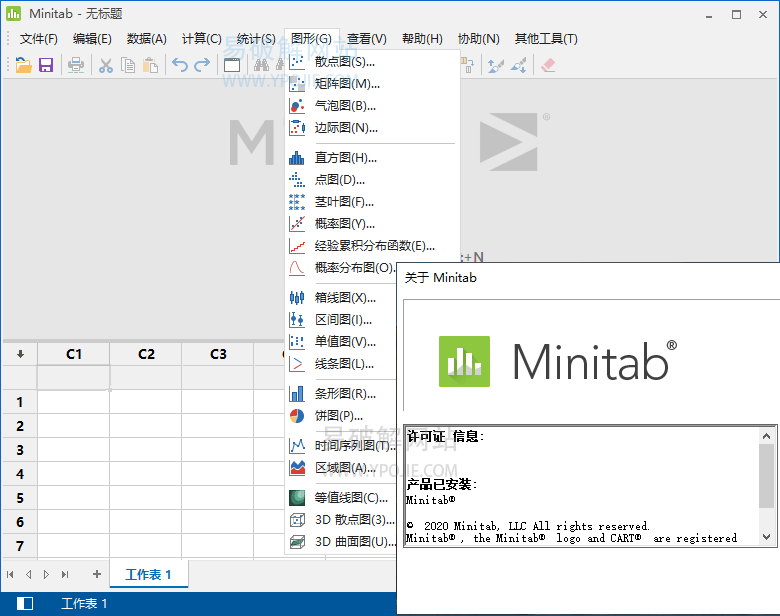Open the 统计(S) menu
780x616 pixels.
pyautogui.click(x=256, y=39)
